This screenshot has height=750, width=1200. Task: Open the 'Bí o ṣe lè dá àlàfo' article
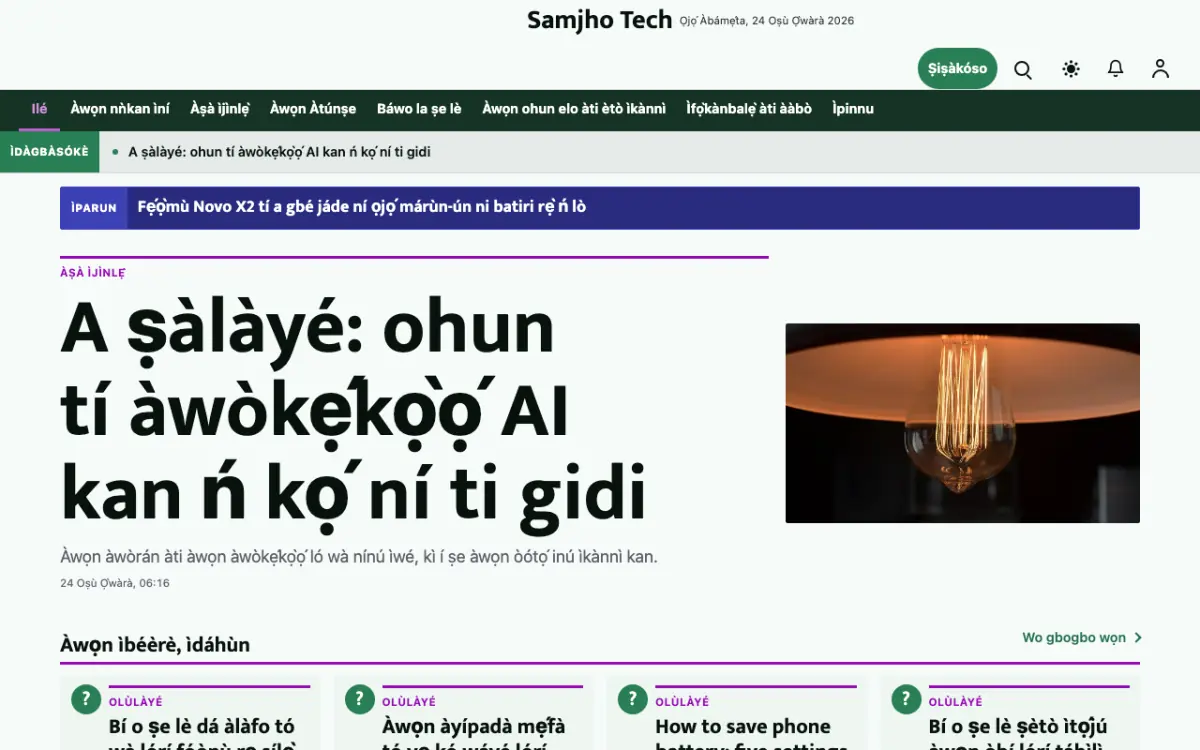(202, 737)
